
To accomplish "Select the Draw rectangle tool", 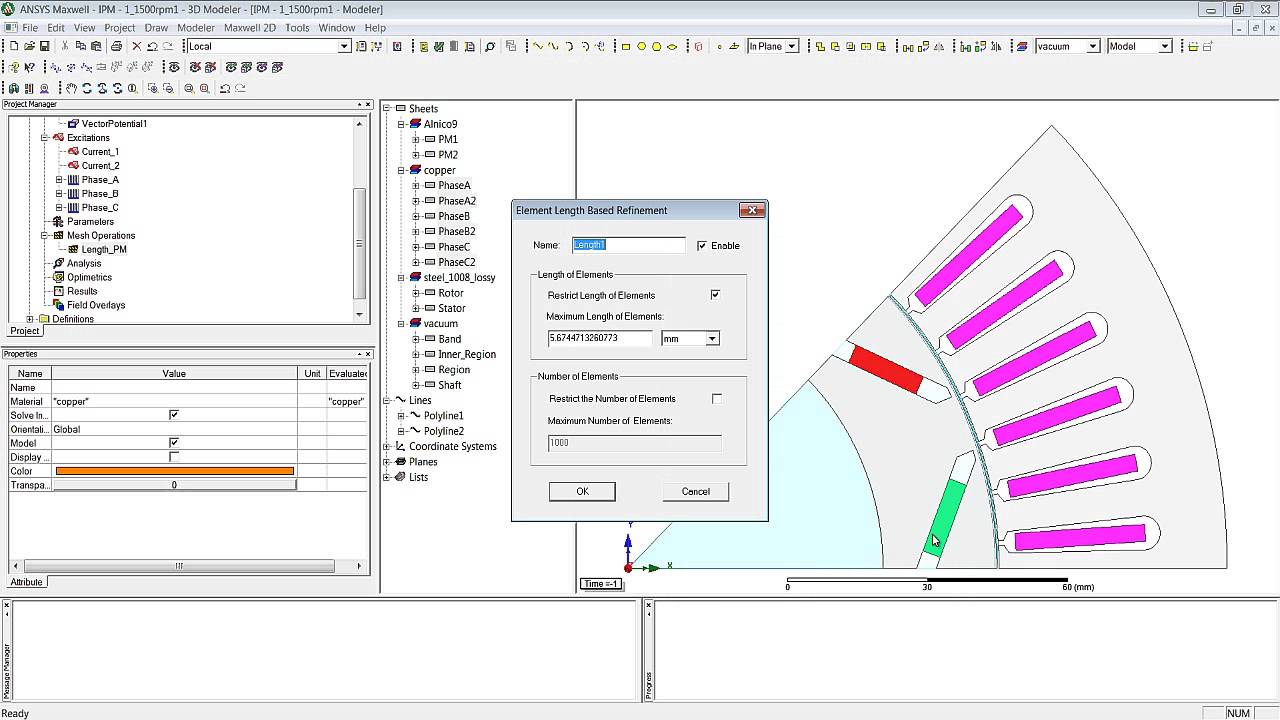I will pyautogui.click(x=626, y=46).
